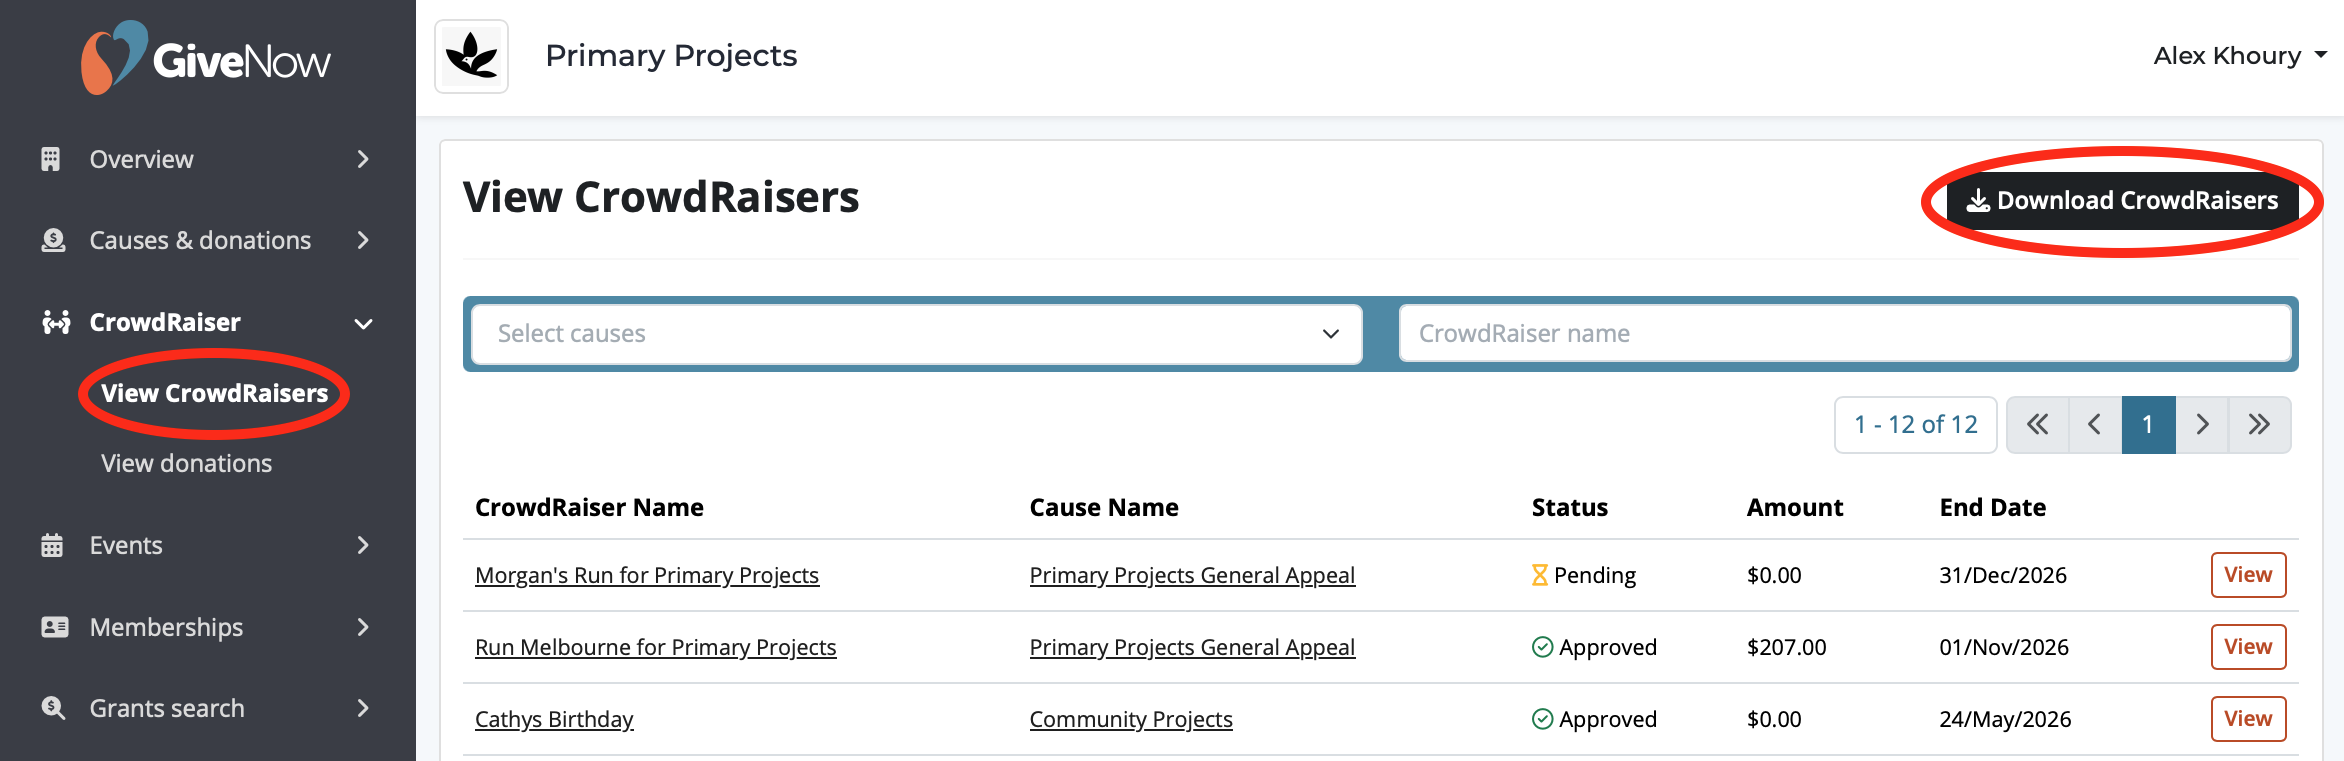Viewport: 2344px width, 761px height.
Task: Click the End Date column header
Action: tap(1993, 508)
